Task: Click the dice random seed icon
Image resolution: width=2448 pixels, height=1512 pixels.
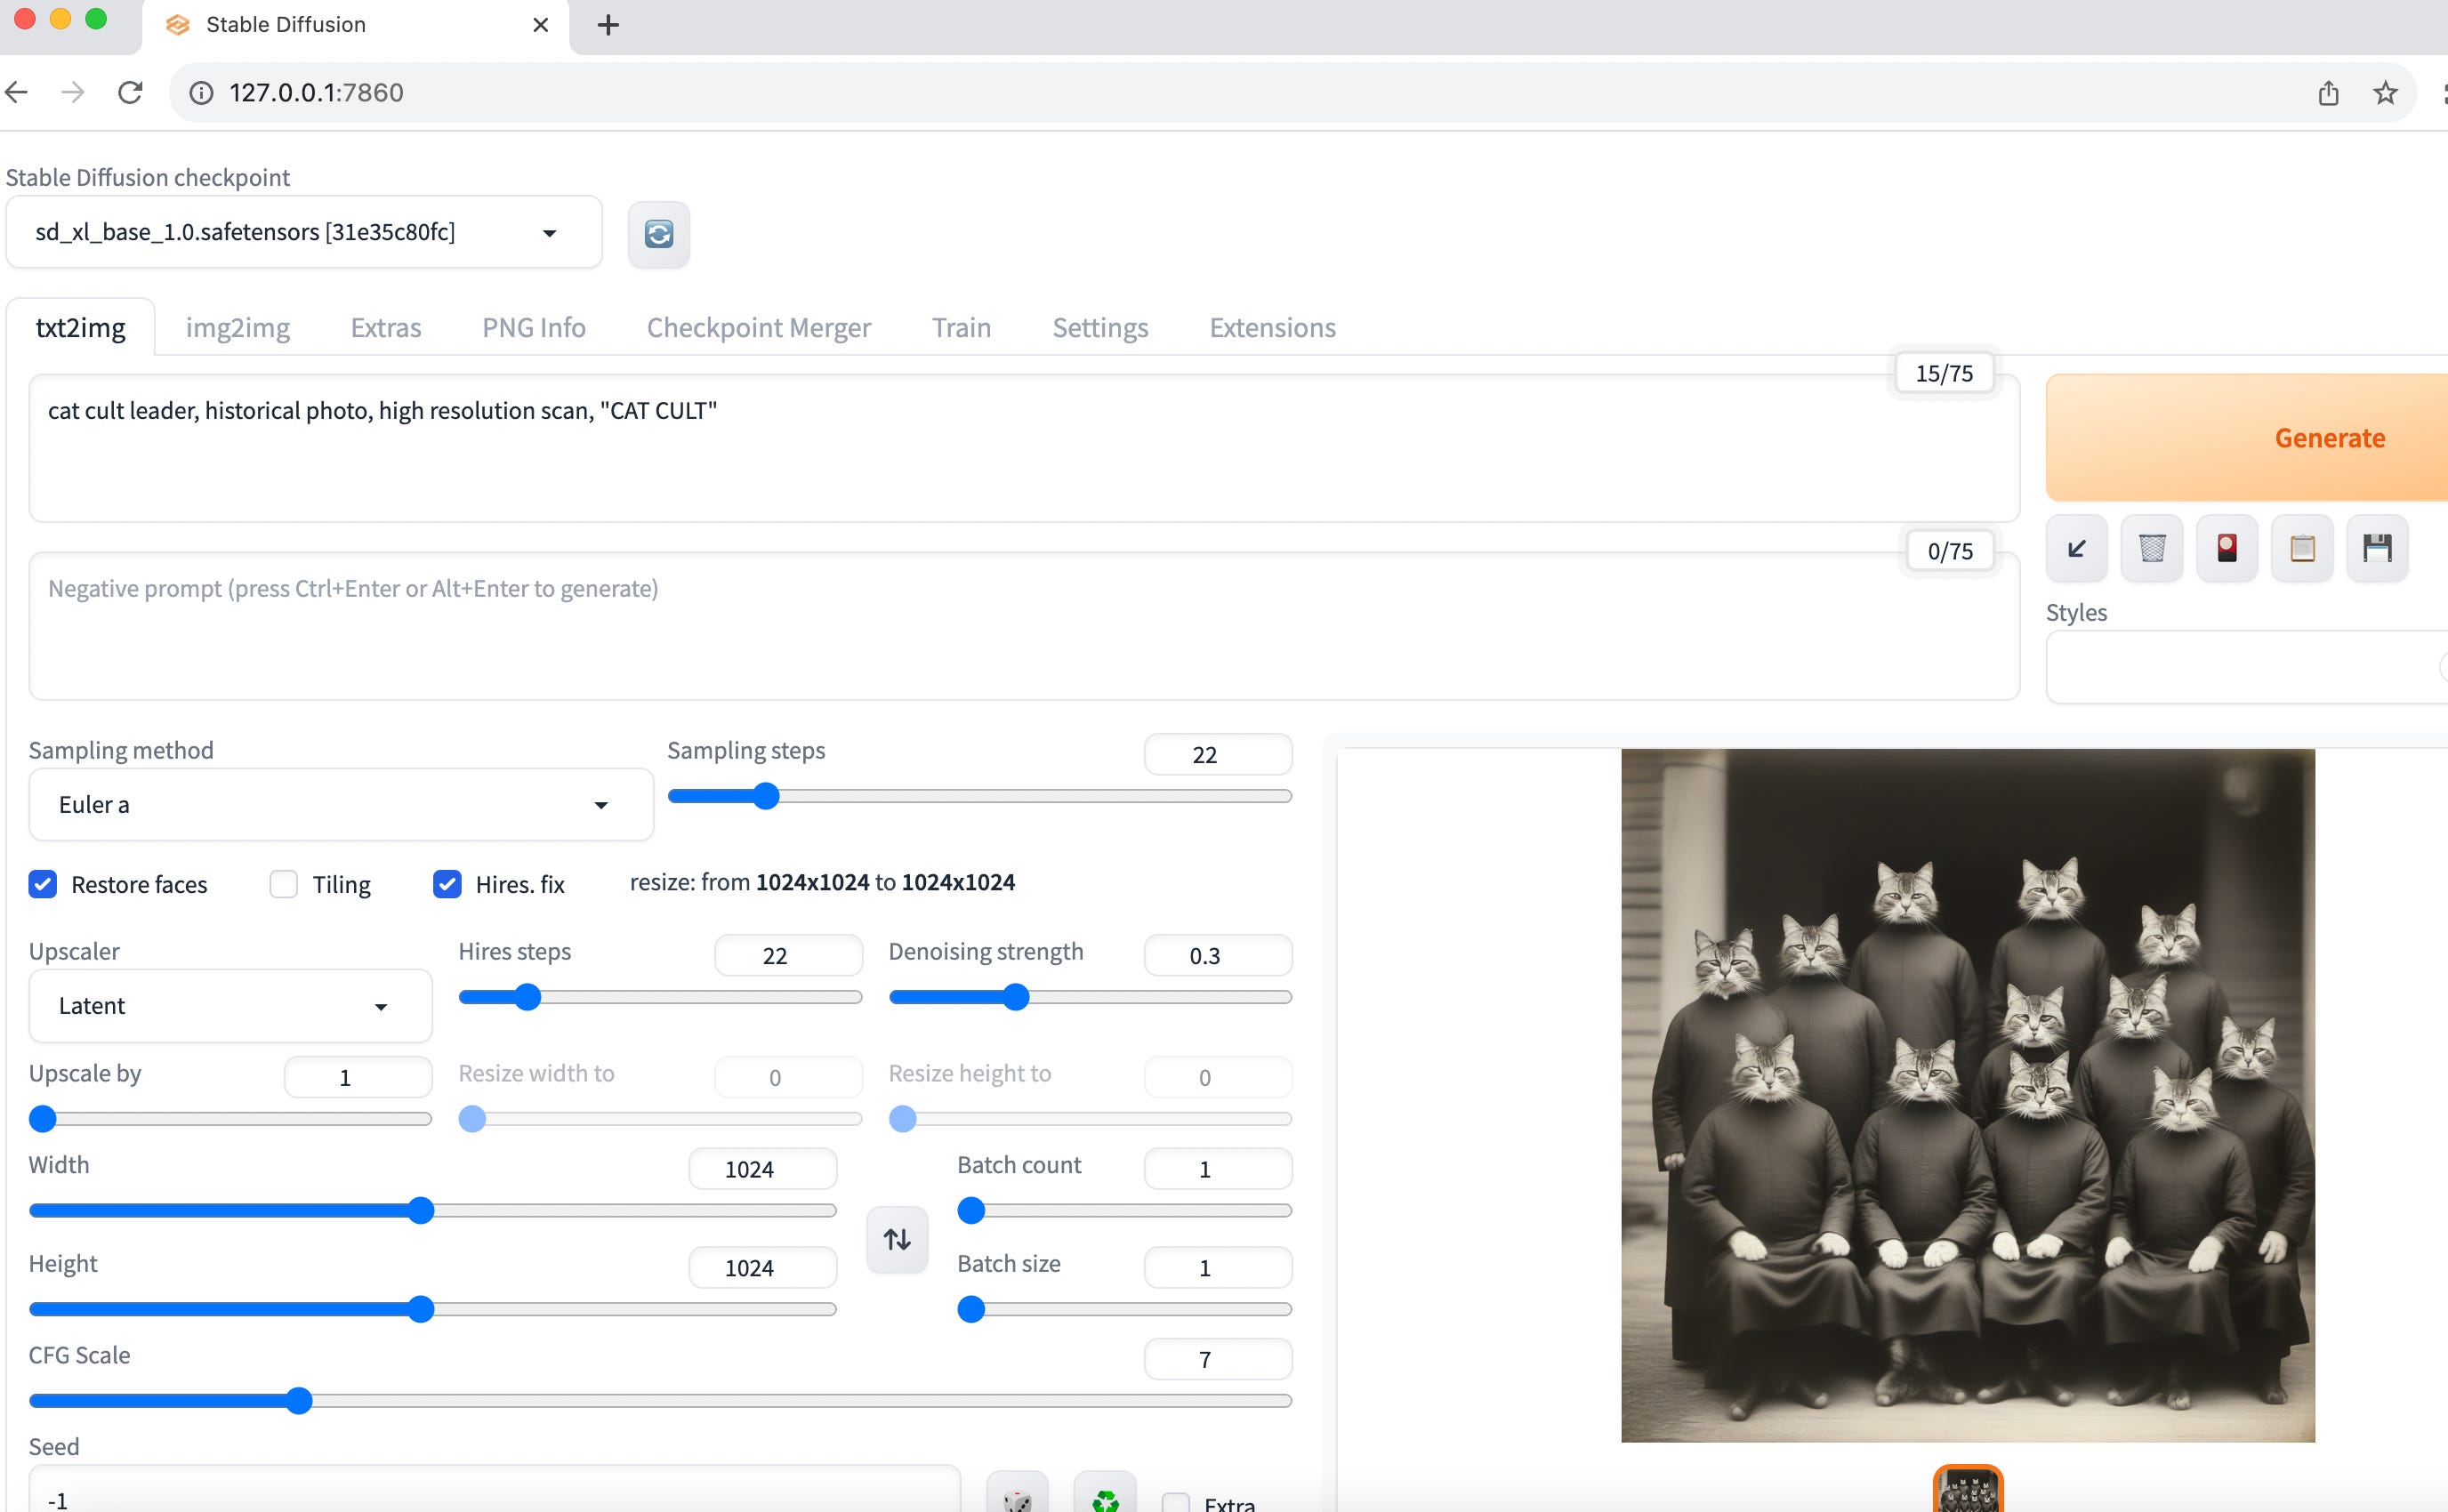Action: coord(1017,1498)
